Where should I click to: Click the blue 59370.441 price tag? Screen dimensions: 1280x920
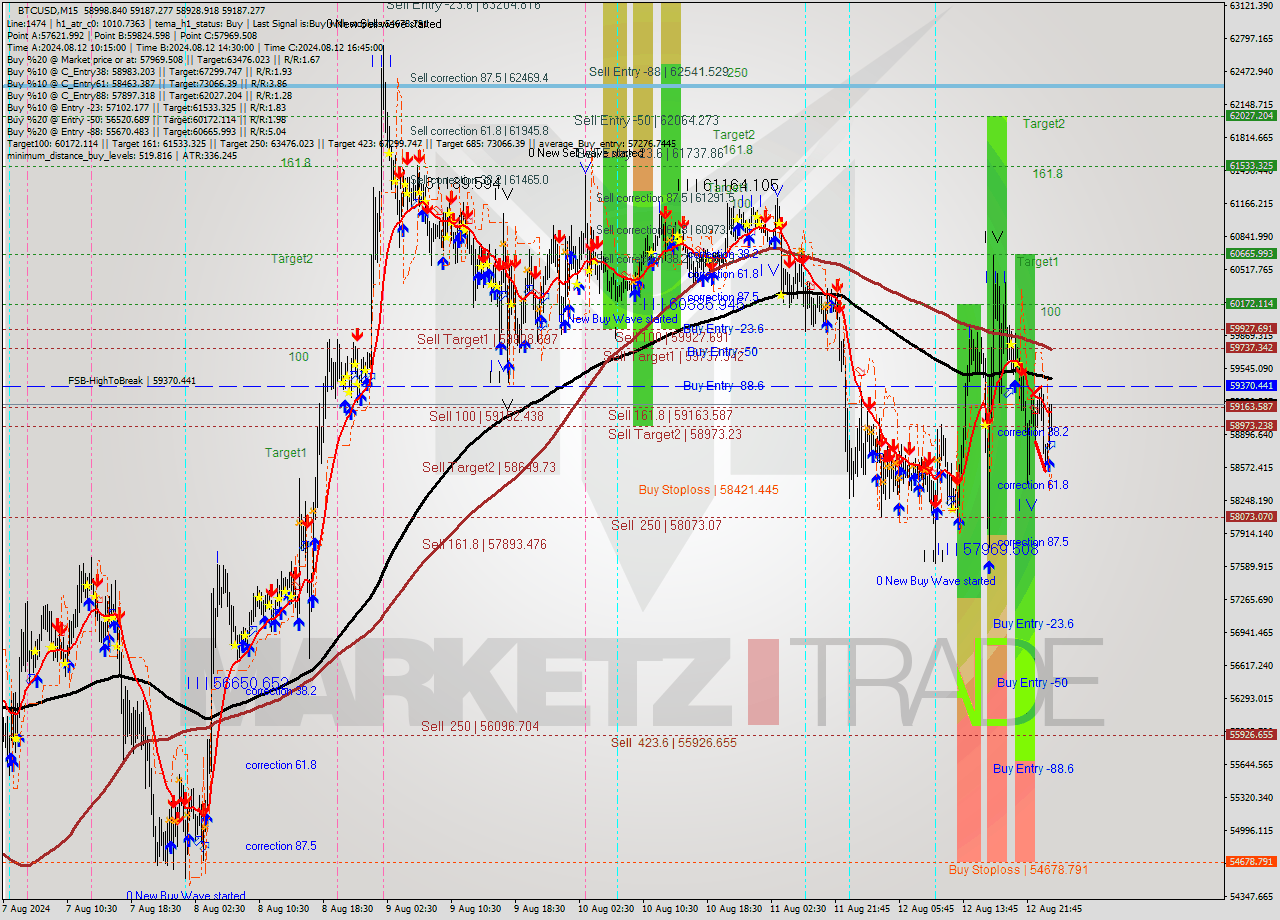[1251, 386]
